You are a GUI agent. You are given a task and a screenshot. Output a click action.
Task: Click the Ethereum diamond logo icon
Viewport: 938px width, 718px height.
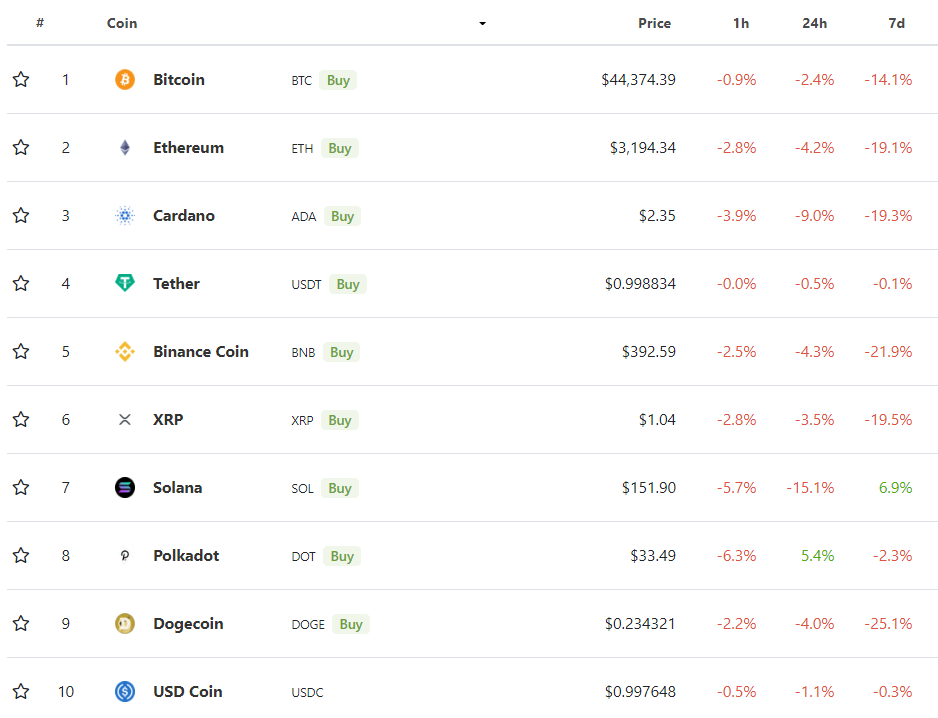(x=124, y=148)
